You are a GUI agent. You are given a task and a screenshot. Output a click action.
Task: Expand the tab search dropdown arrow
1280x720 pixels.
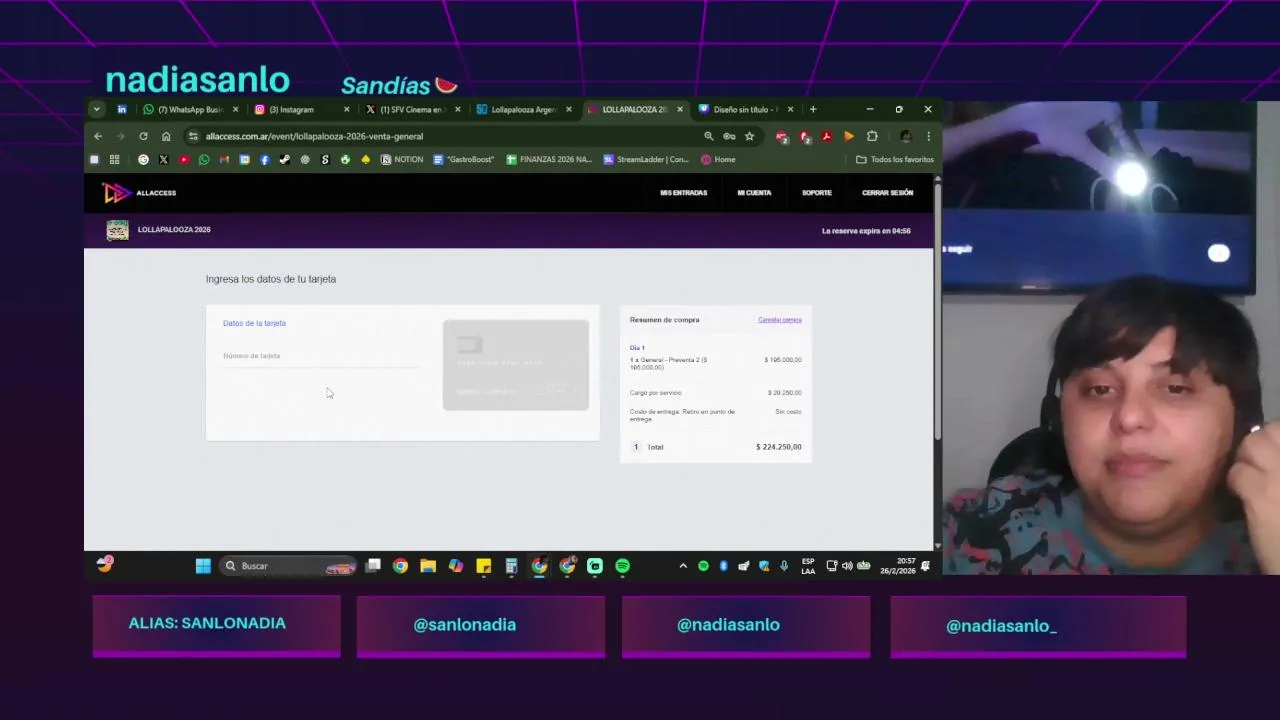96,109
